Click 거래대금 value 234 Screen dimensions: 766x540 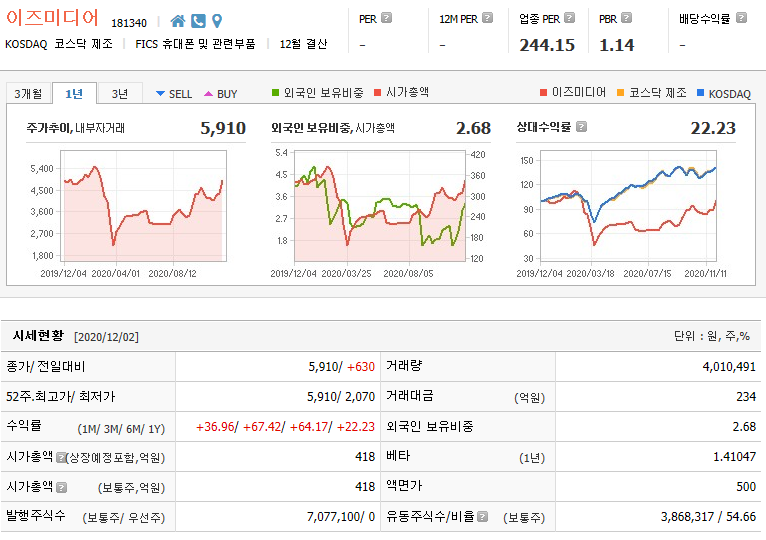tap(746, 397)
